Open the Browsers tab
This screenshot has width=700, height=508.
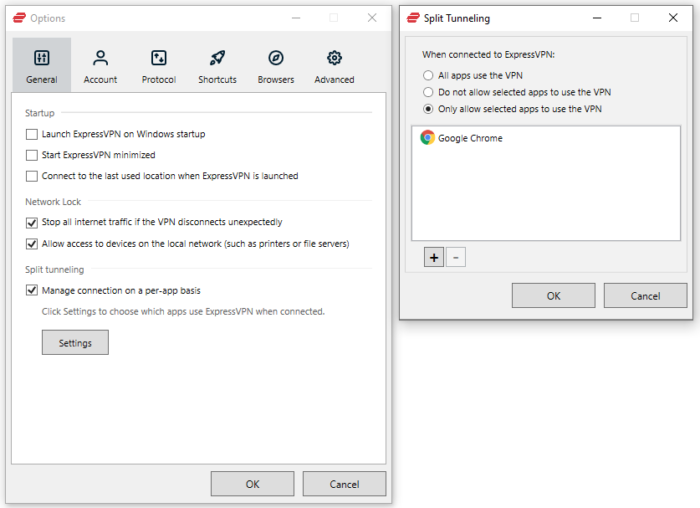coord(275,65)
